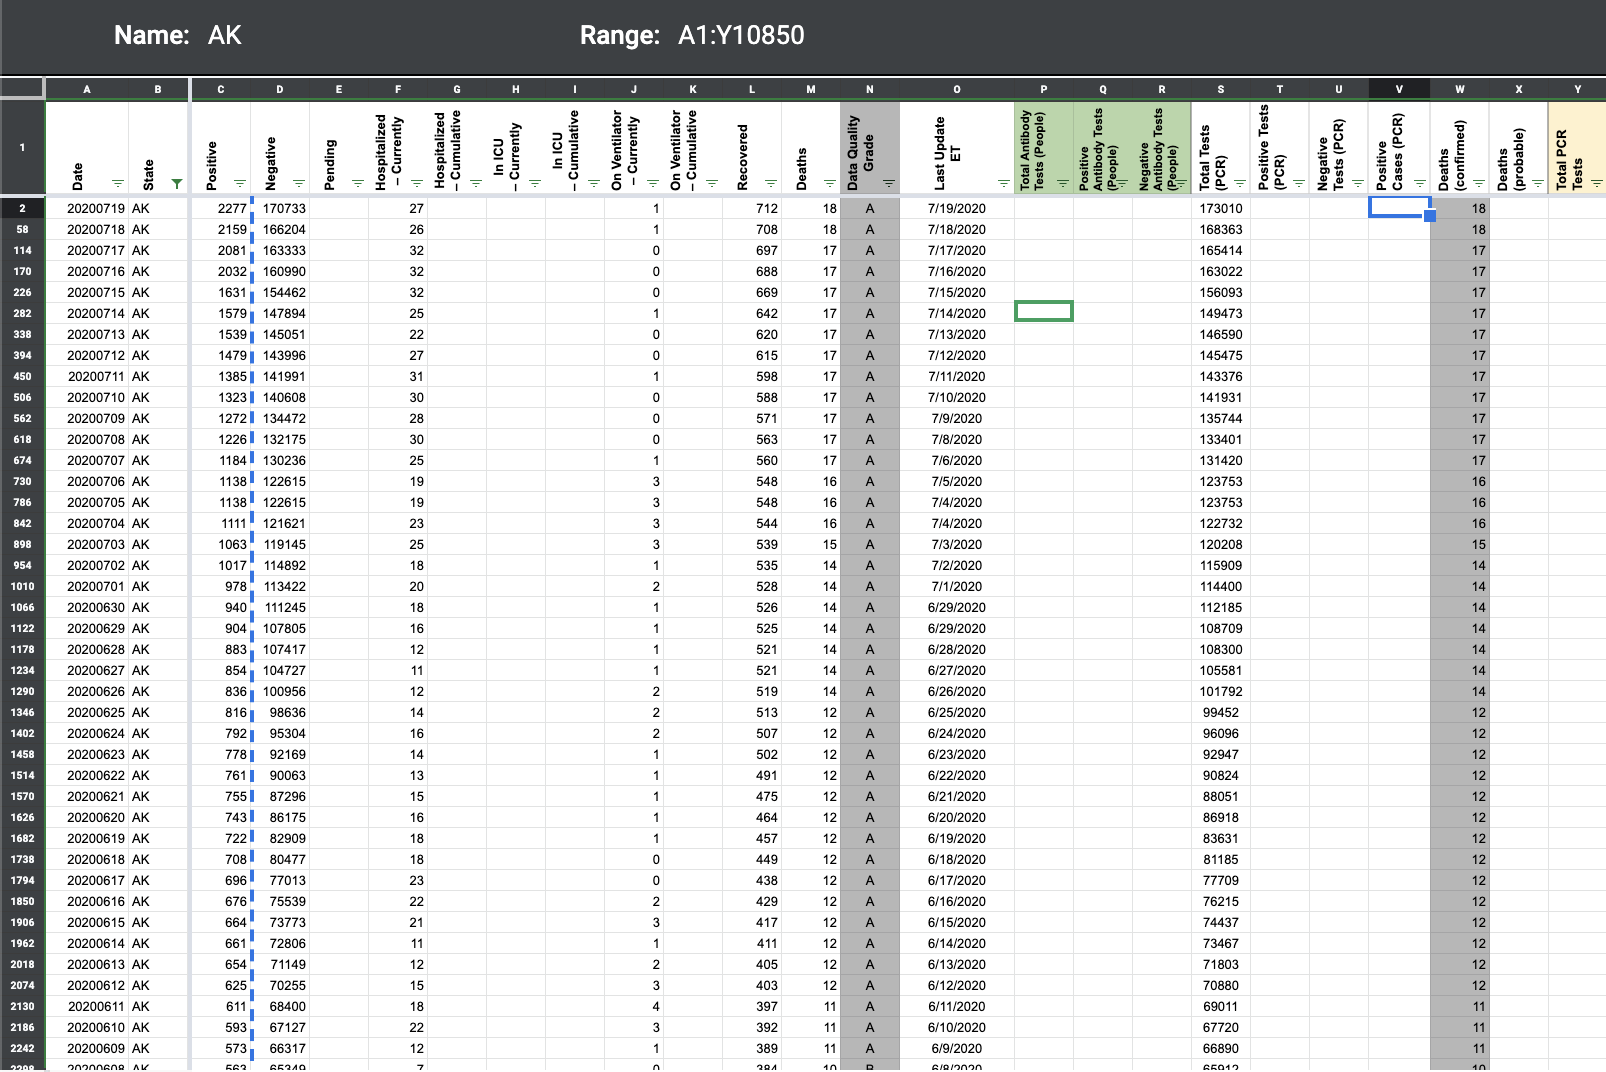The height and width of the screenshot is (1072, 1606).
Task: Open the Negative Tests (PCR) filter dropdown
Action: [x=1358, y=183]
